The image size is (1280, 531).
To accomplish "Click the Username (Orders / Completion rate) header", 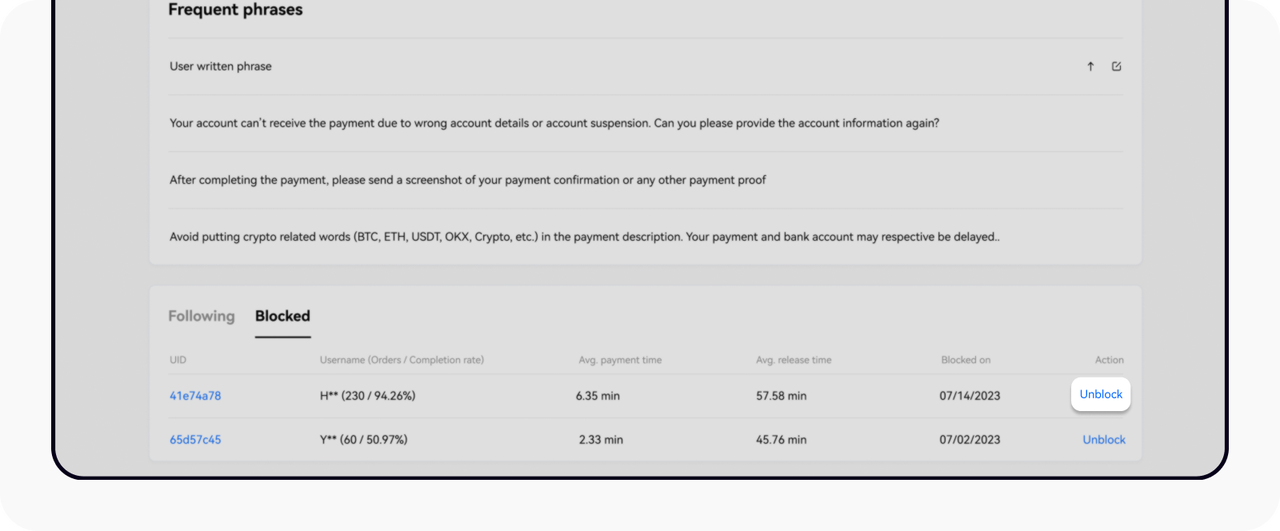I will [401, 360].
